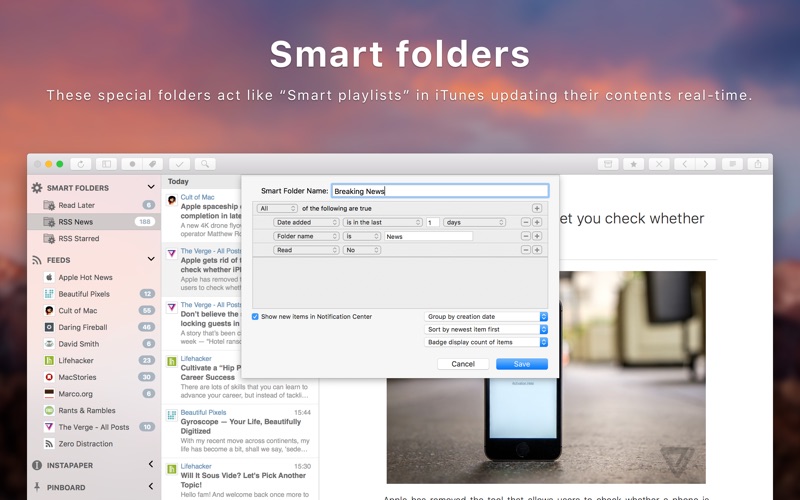Uncheck Show new items in Notification Center
The height and width of the screenshot is (500, 800).
255,317
